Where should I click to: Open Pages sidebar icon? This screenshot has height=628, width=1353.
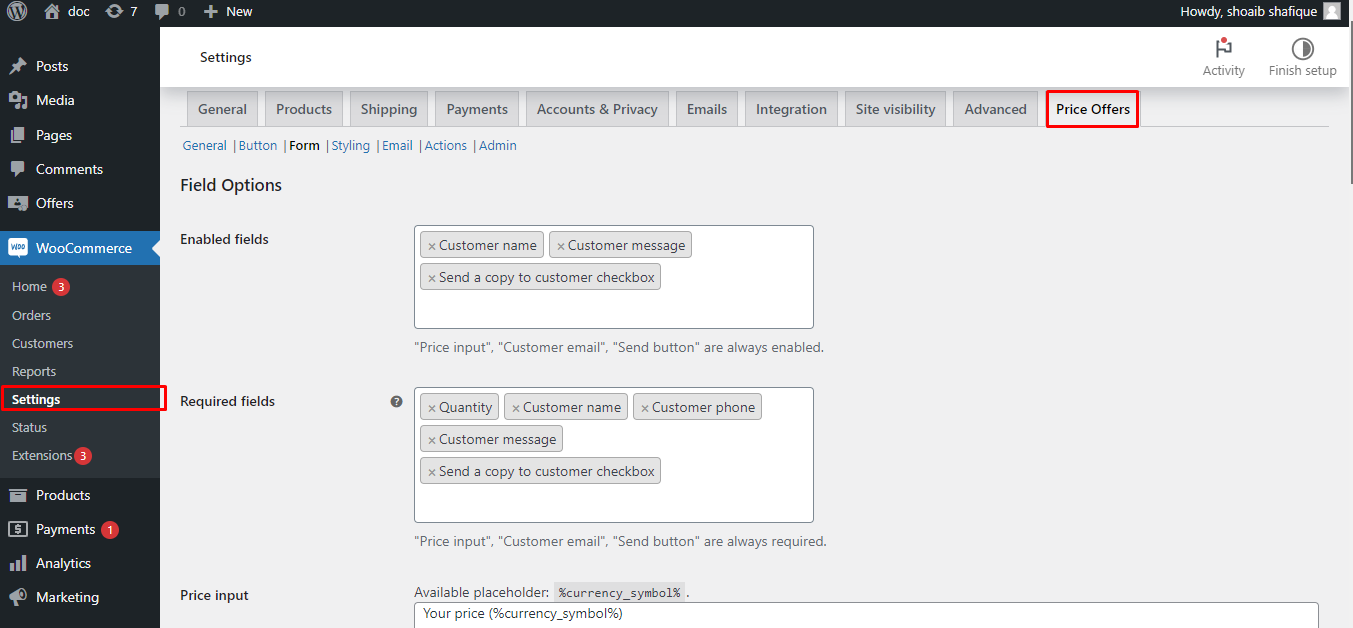pyautogui.click(x=18, y=135)
